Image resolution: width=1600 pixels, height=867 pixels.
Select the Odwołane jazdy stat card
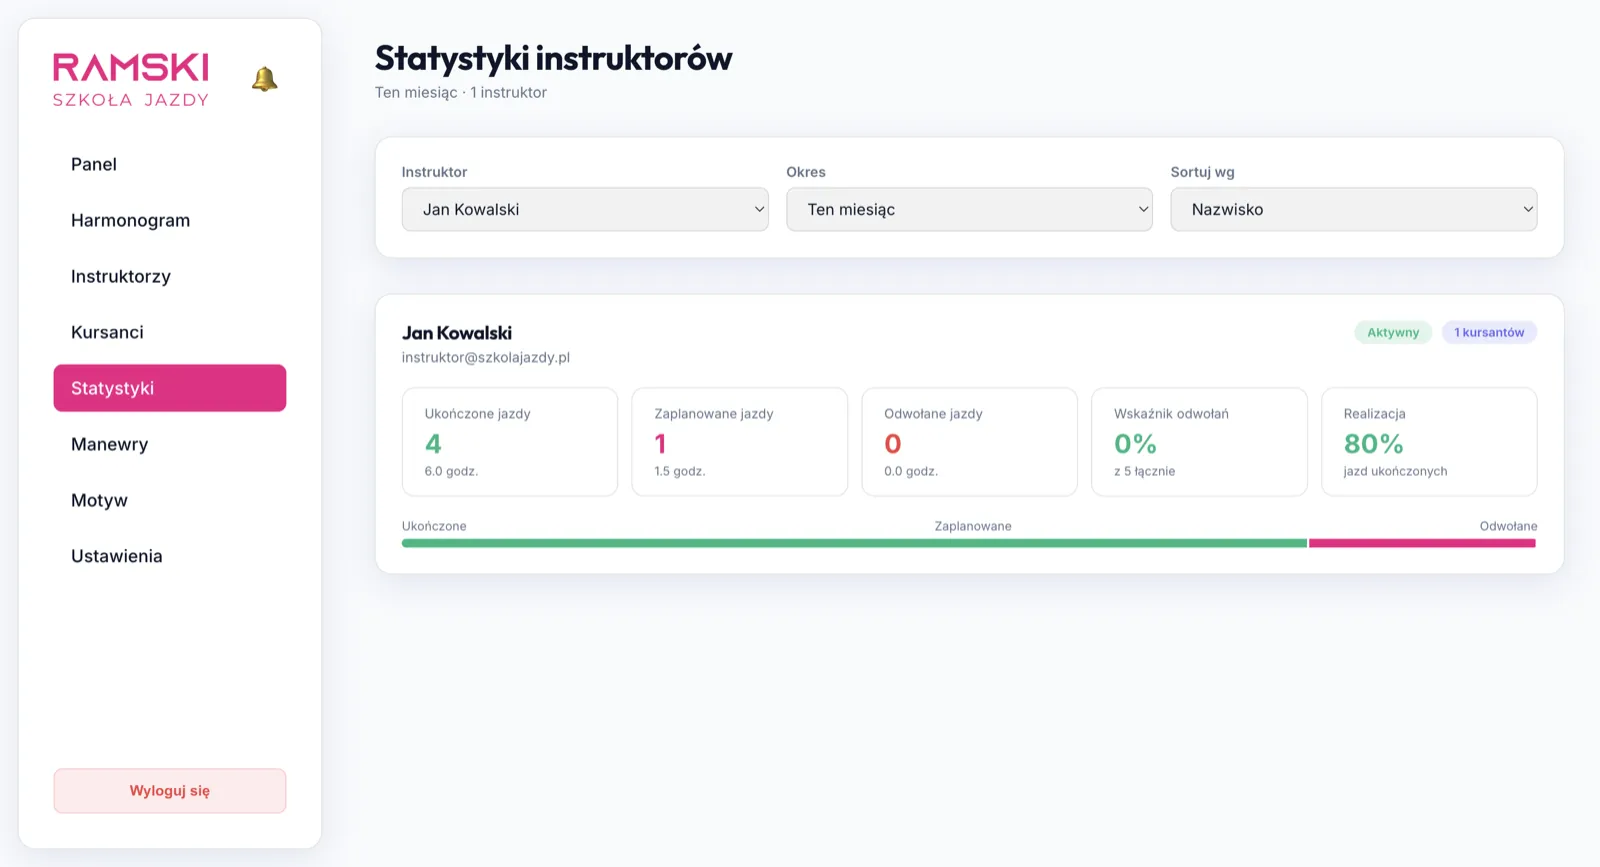point(970,442)
